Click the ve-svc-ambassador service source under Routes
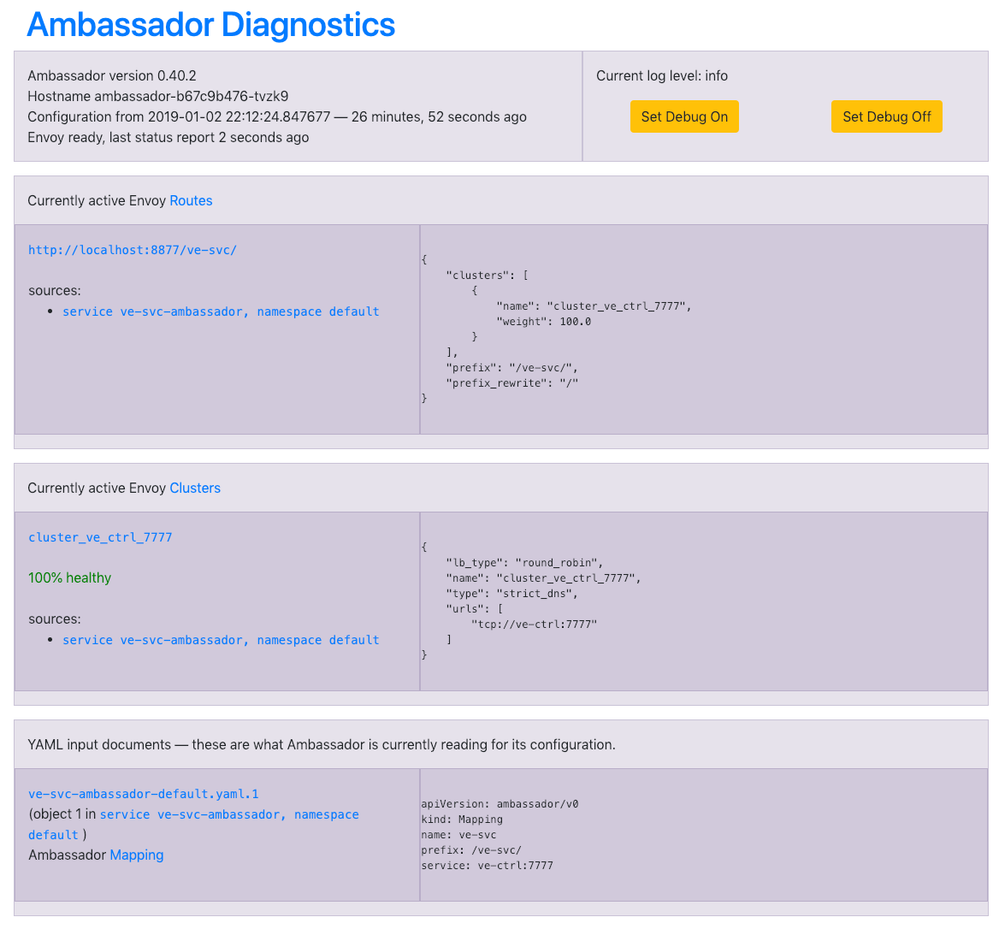Viewport: 999px width, 930px height. click(221, 311)
